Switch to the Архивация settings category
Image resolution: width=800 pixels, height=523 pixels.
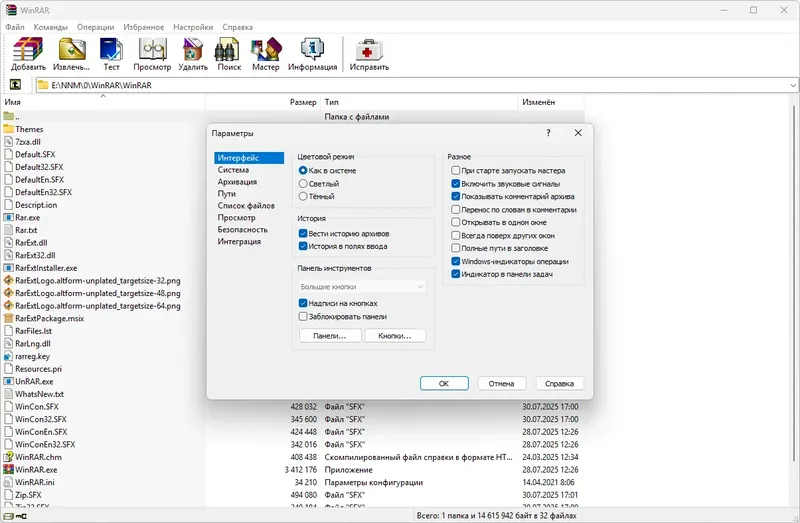237,182
